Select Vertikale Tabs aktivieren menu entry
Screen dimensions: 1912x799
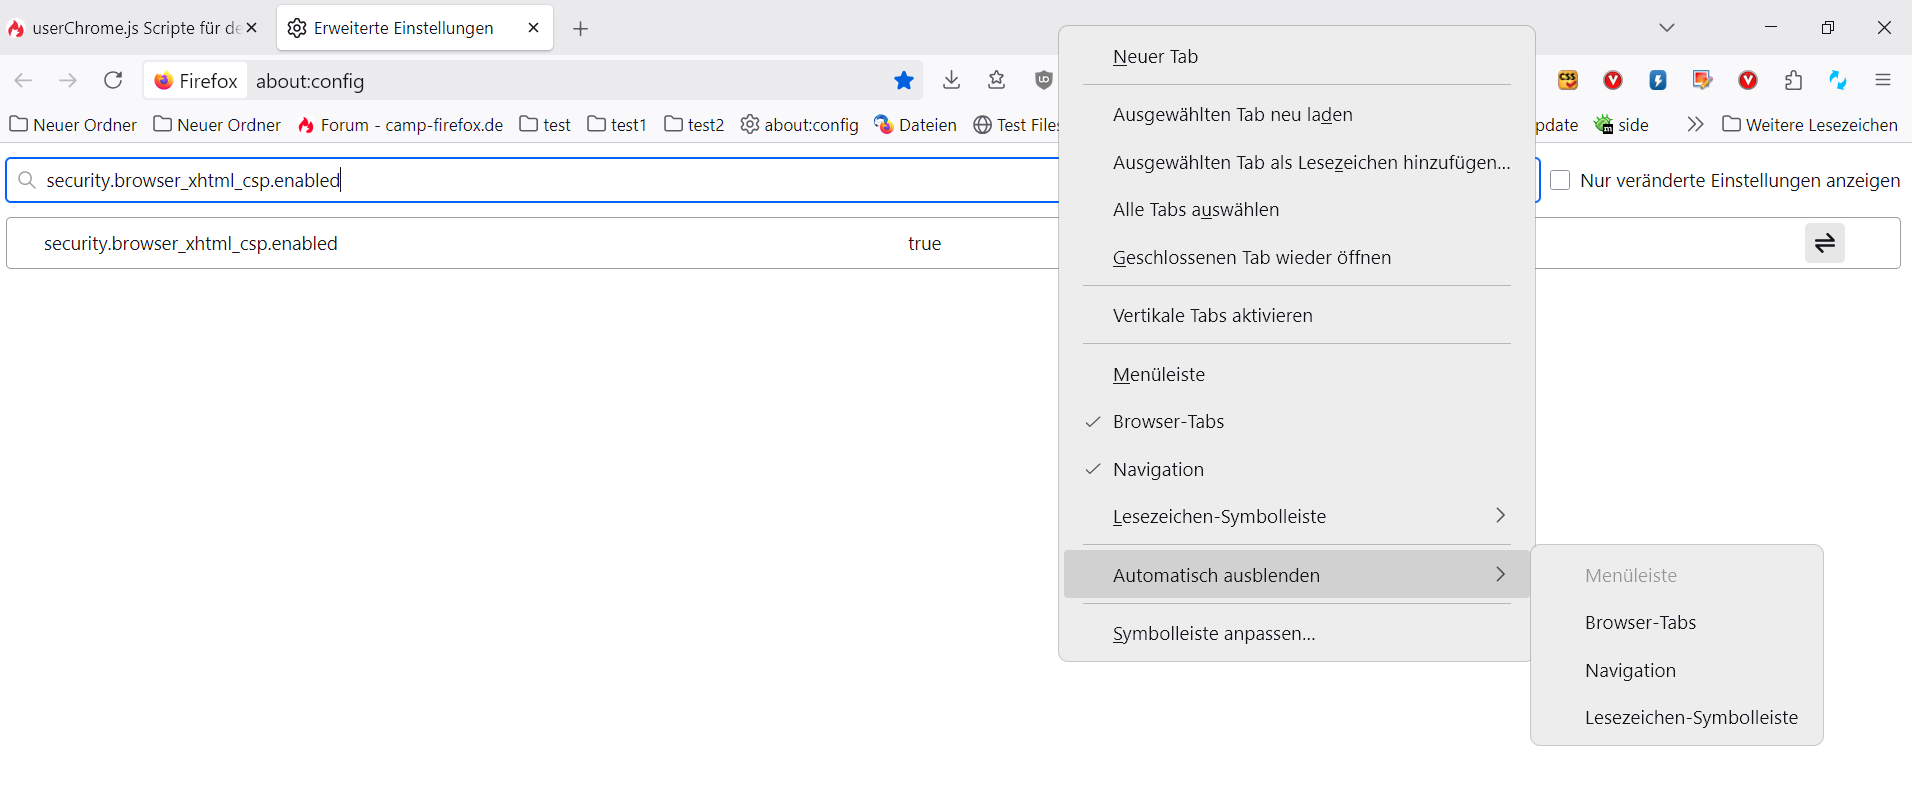coord(1212,316)
